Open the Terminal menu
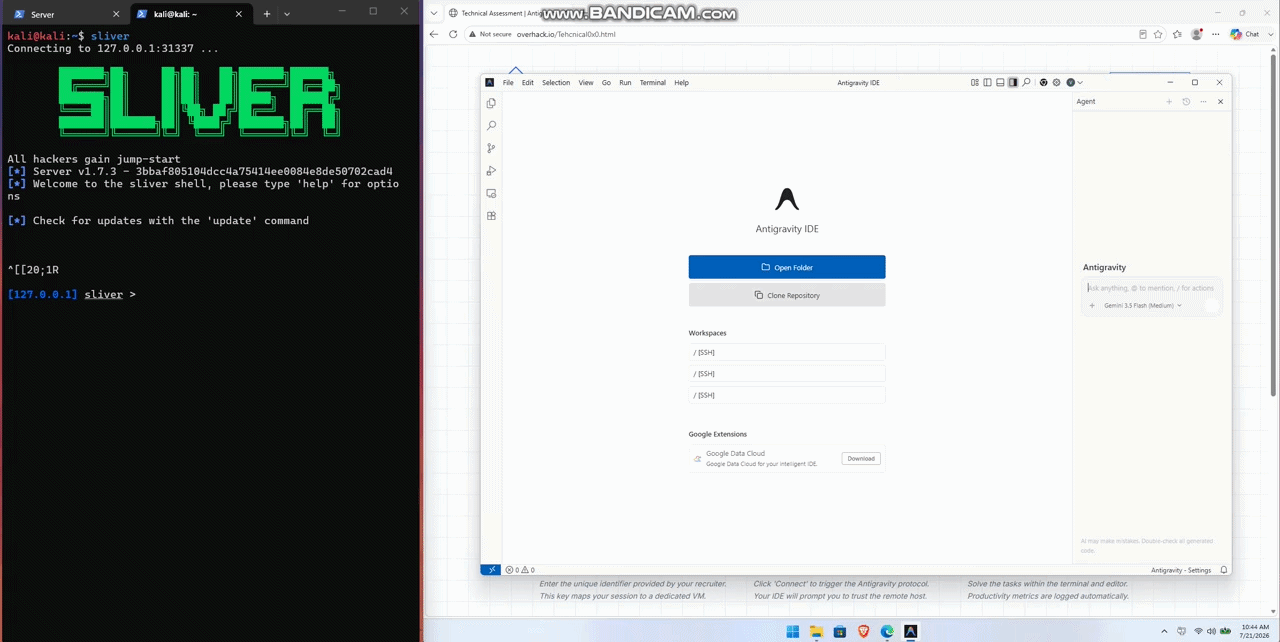Image resolution: width=1280 pixels, height=642 pixels. 653,83
